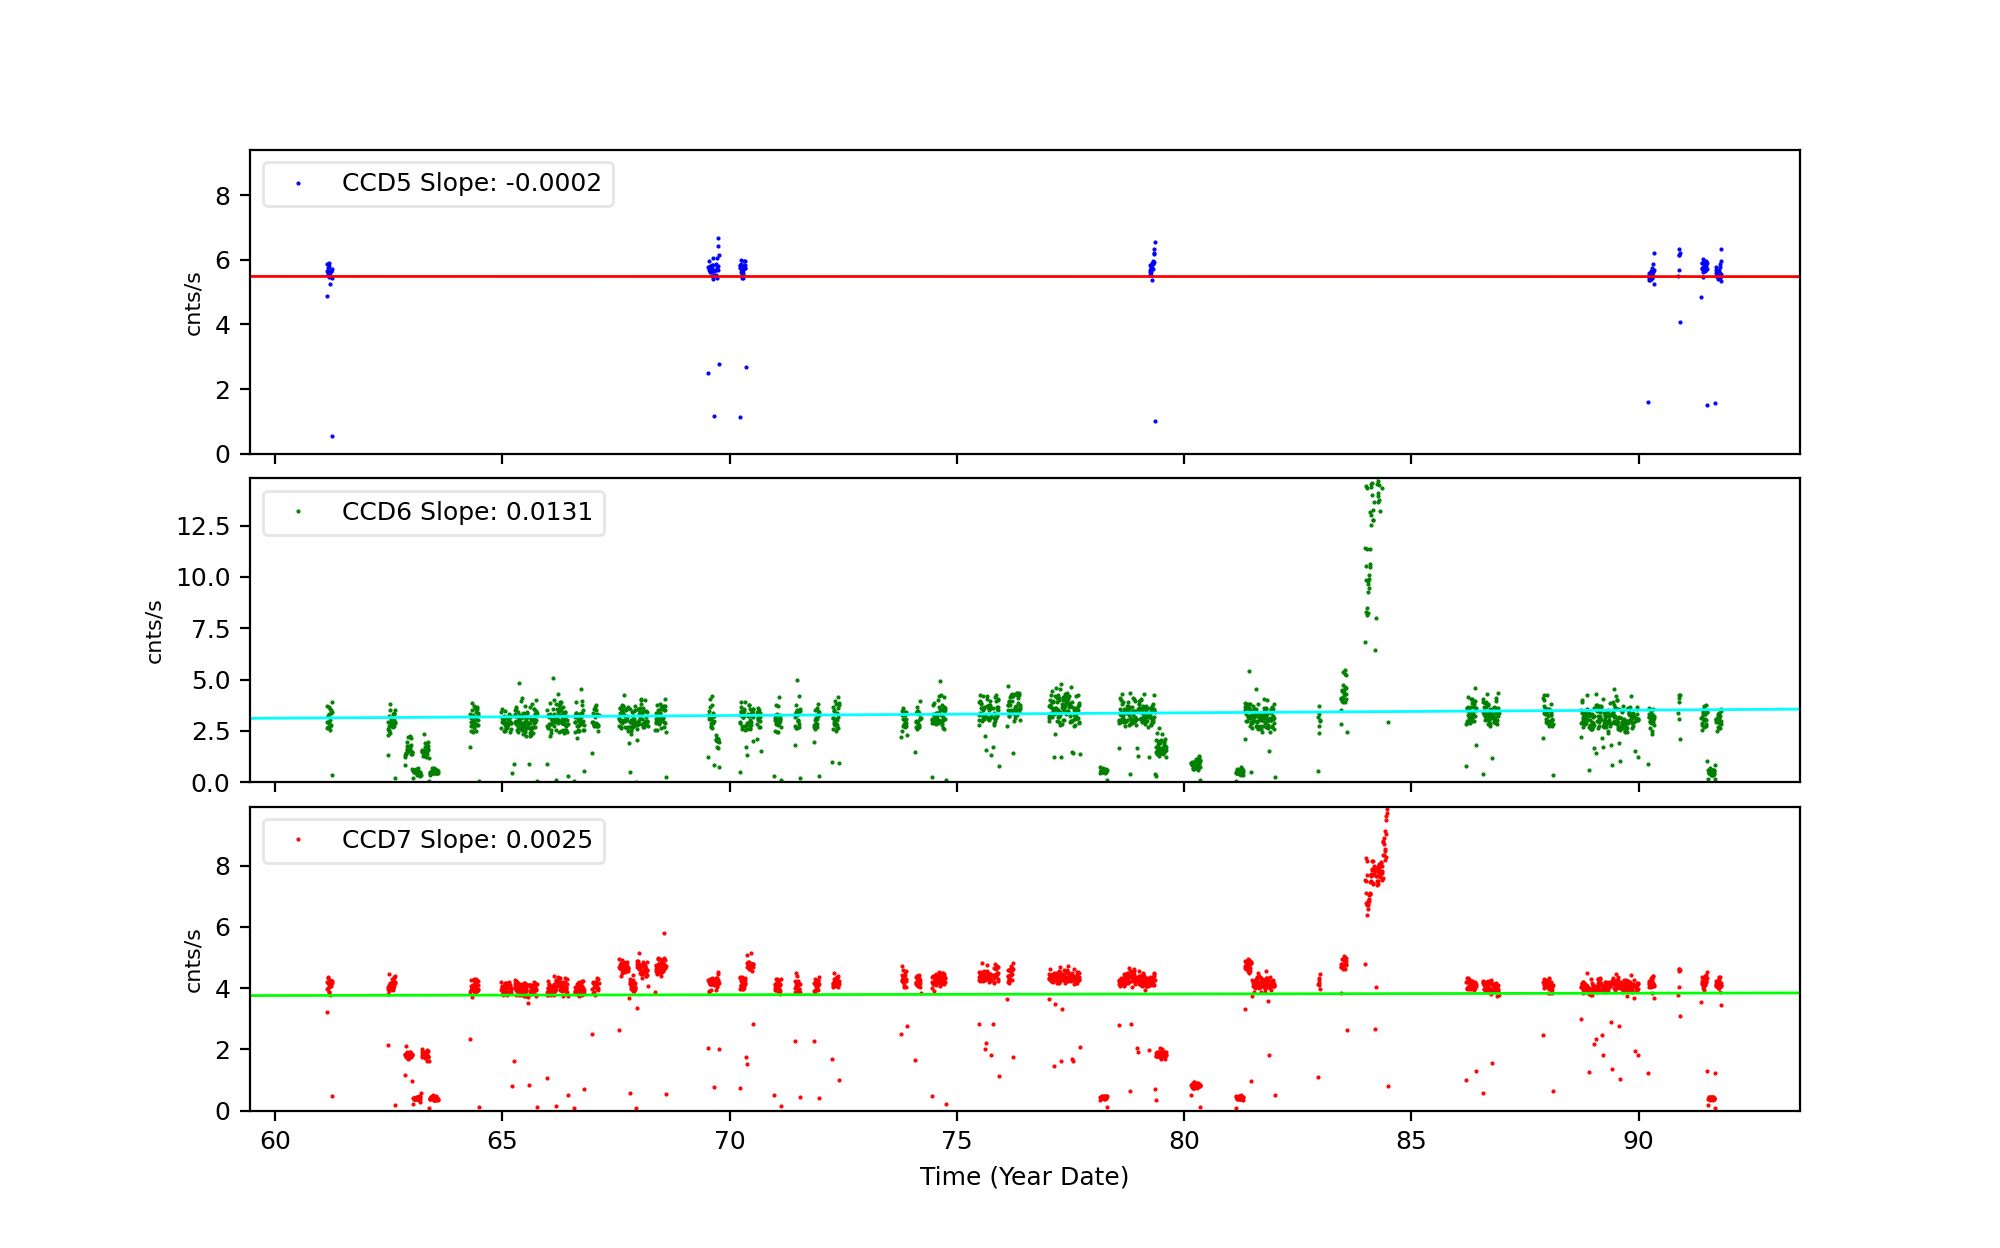The height and width of the screenshot is (1248, 2000).
Task: Click the blue CCD5 legend marker
Action: click(298, 184)
